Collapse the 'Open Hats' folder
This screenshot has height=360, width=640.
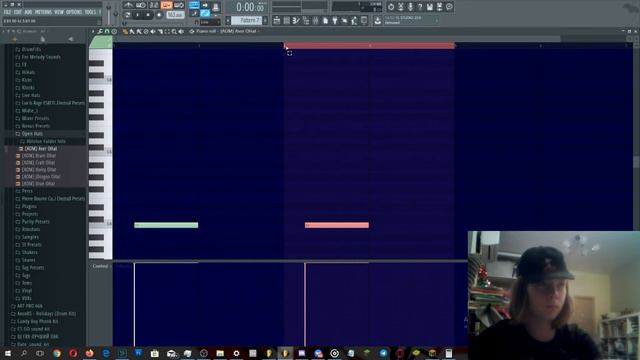tap(32, 133)
